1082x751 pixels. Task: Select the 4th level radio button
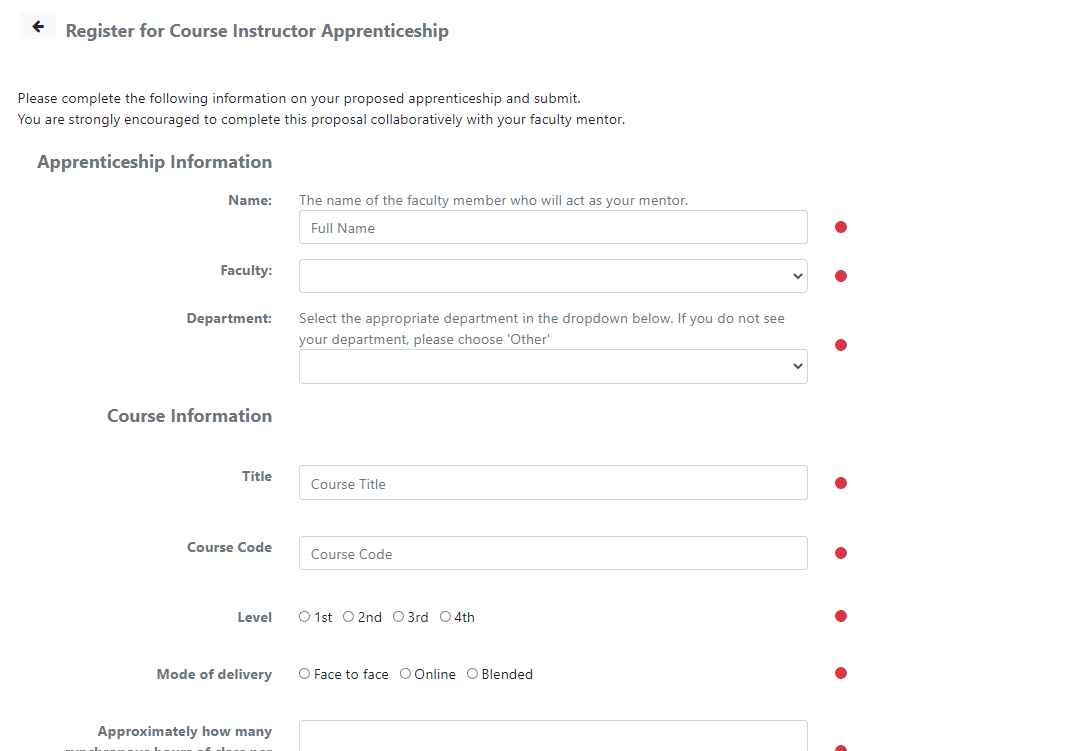(446, 617)
